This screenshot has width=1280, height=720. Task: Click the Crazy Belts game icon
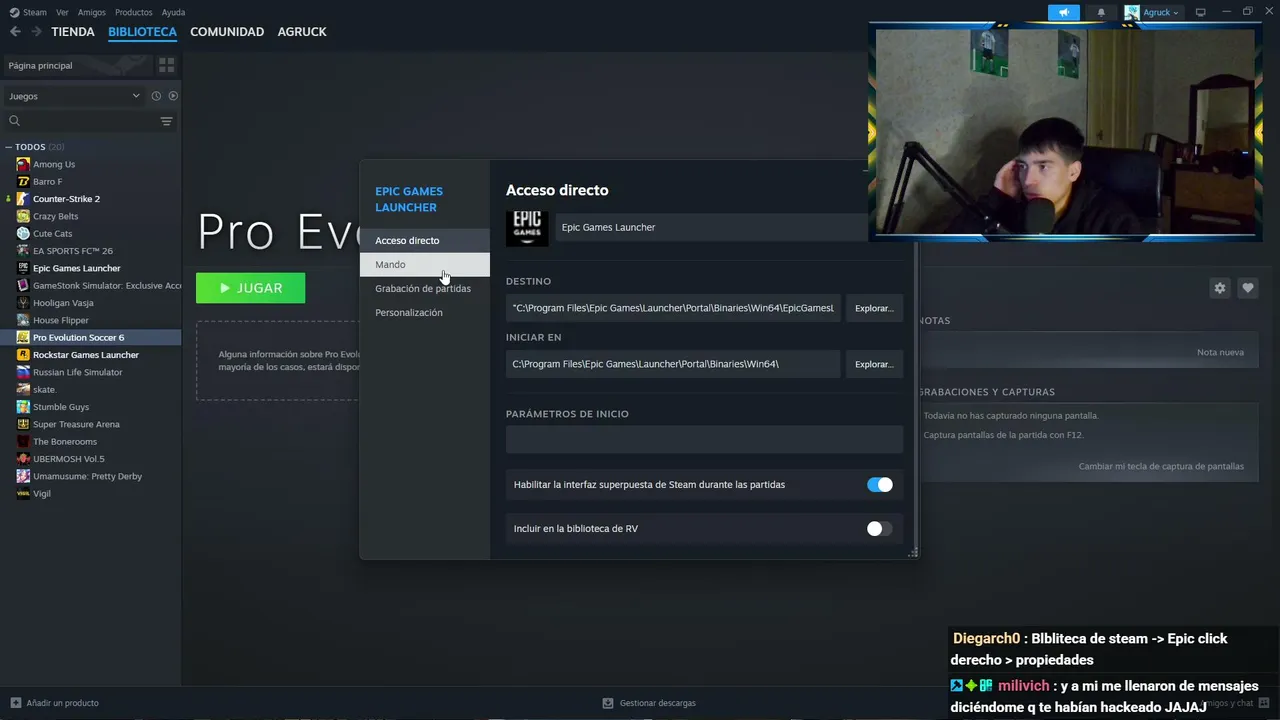pyautogui.click(x=23, y=216)
